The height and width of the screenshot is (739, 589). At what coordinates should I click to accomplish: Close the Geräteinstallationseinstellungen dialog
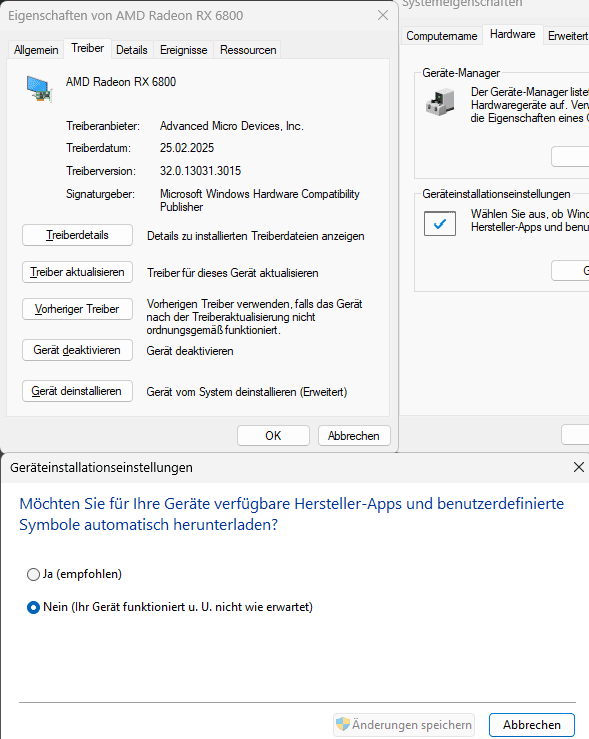pos(579,467)
